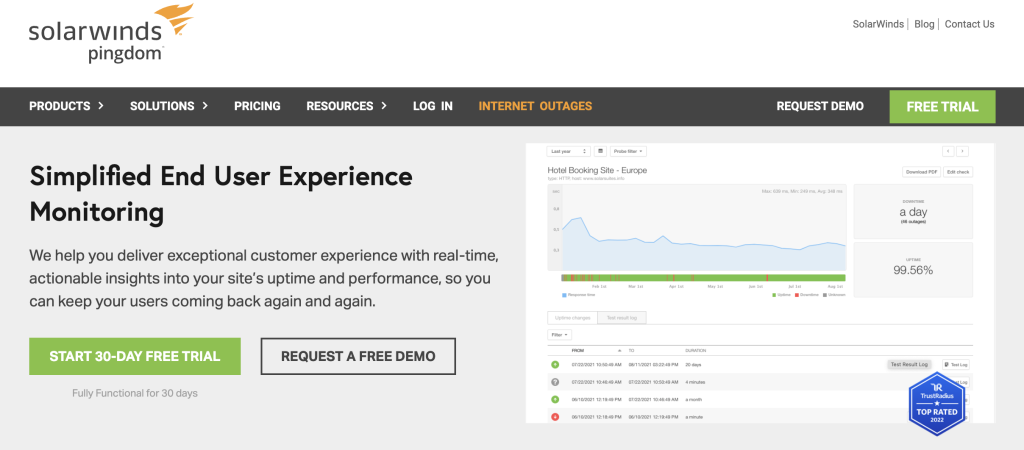
Task: Open Internet Outages page
Action: pyautogui.click(x=536, y=106)
